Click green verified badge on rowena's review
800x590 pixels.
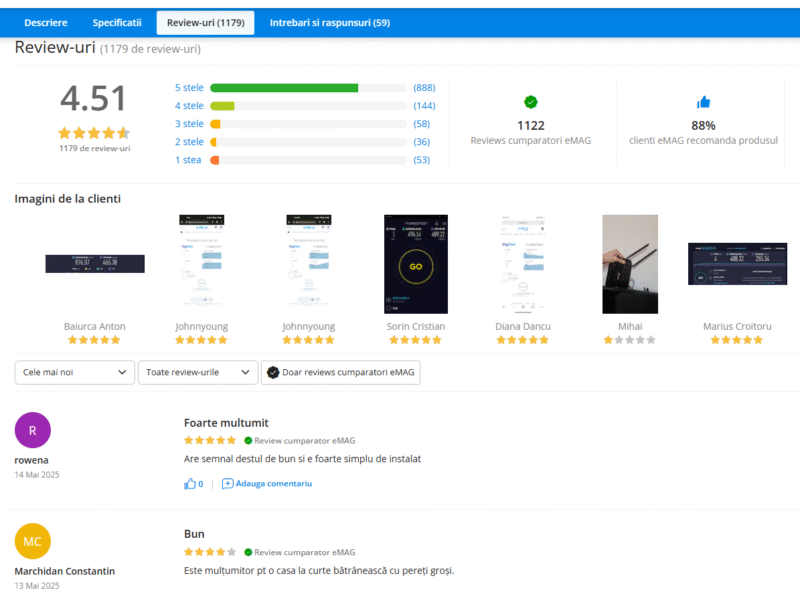(248, 440)
